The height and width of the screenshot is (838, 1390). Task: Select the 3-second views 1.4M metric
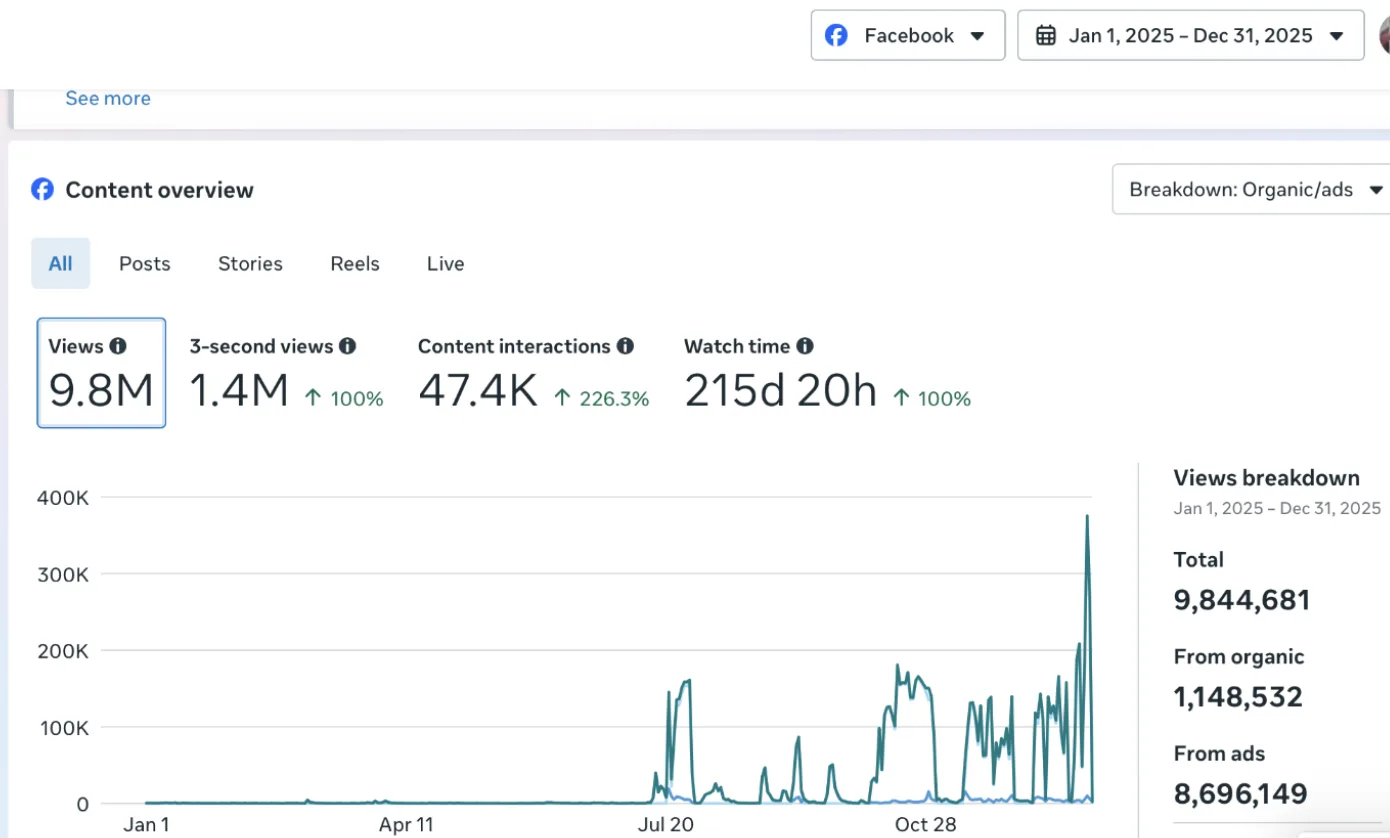(x=286, y=373)
